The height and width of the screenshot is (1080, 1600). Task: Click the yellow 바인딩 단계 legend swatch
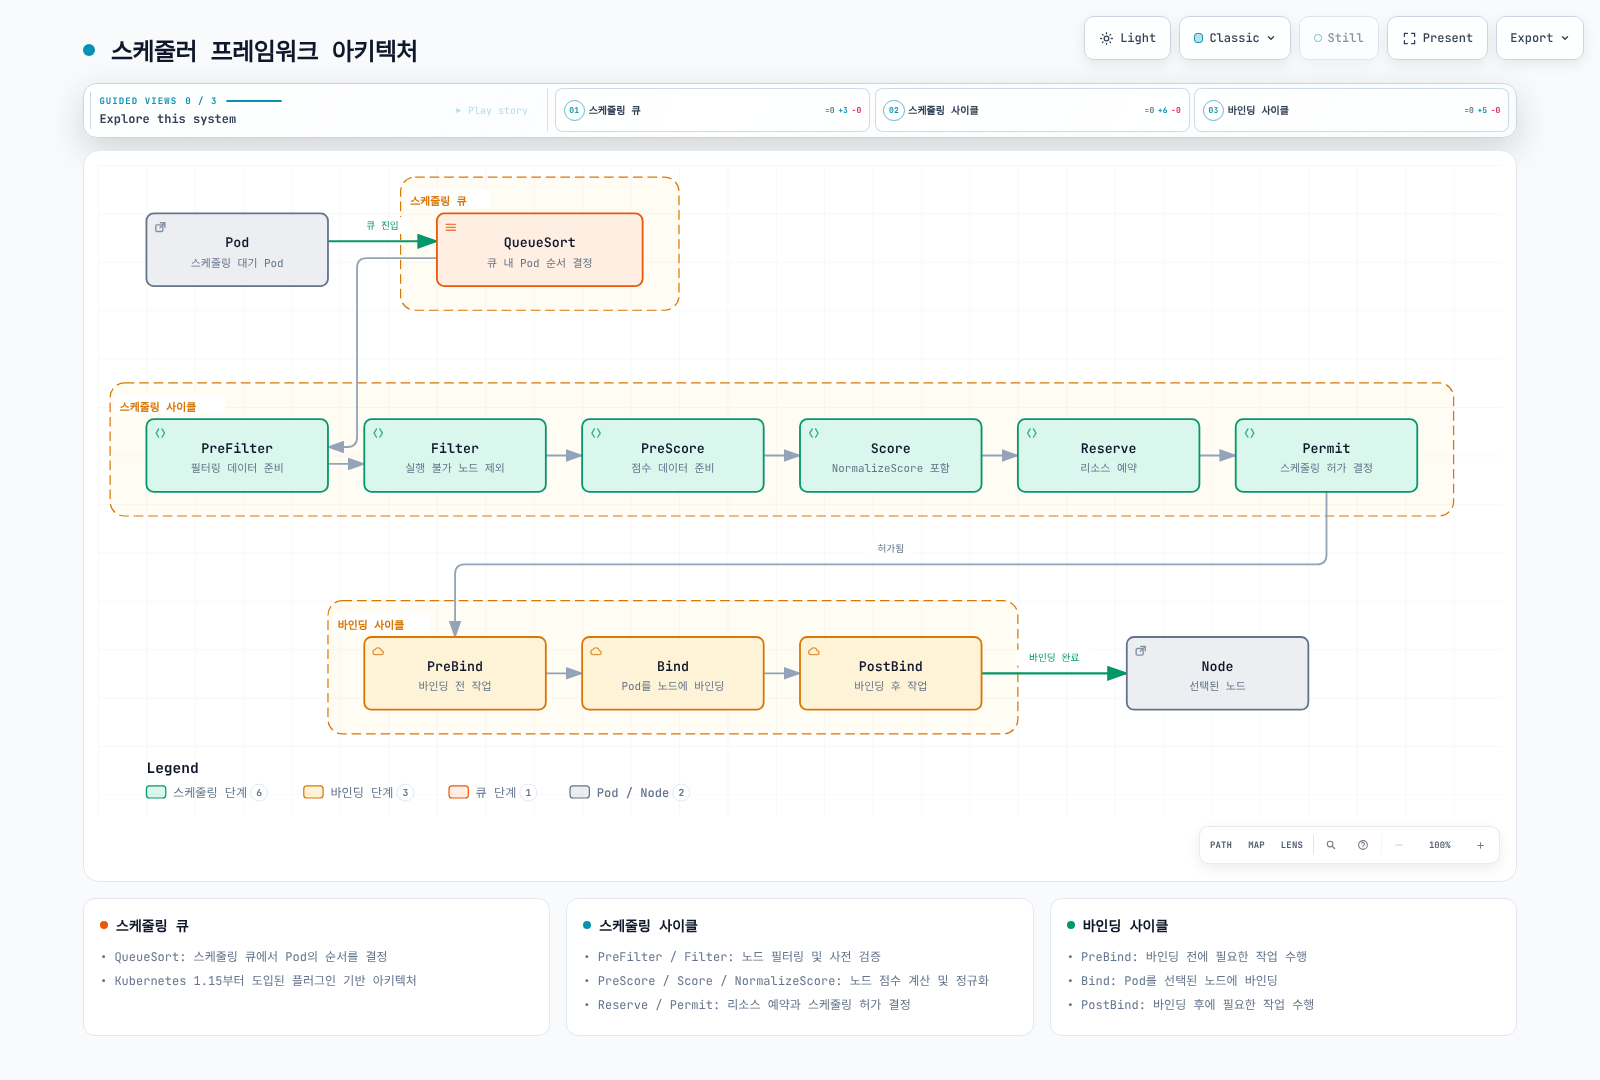point(314,792)
